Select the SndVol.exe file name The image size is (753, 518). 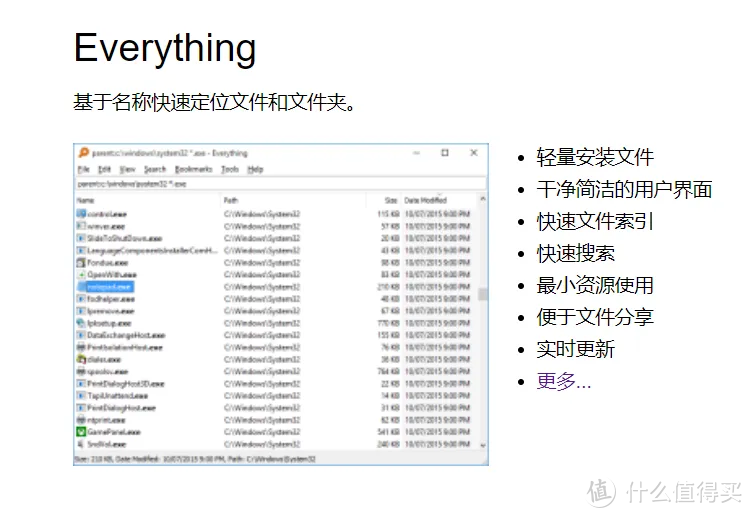point(107,445)
